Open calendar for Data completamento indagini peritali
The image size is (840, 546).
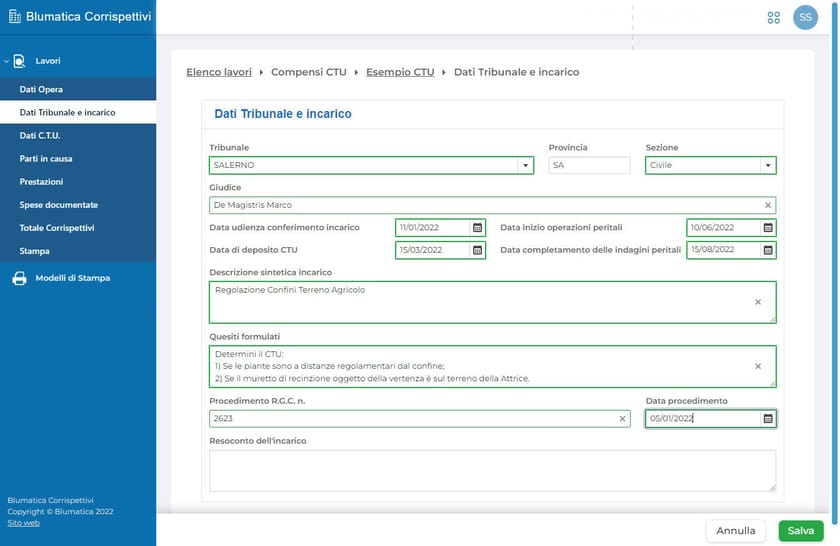click(768, 250)
